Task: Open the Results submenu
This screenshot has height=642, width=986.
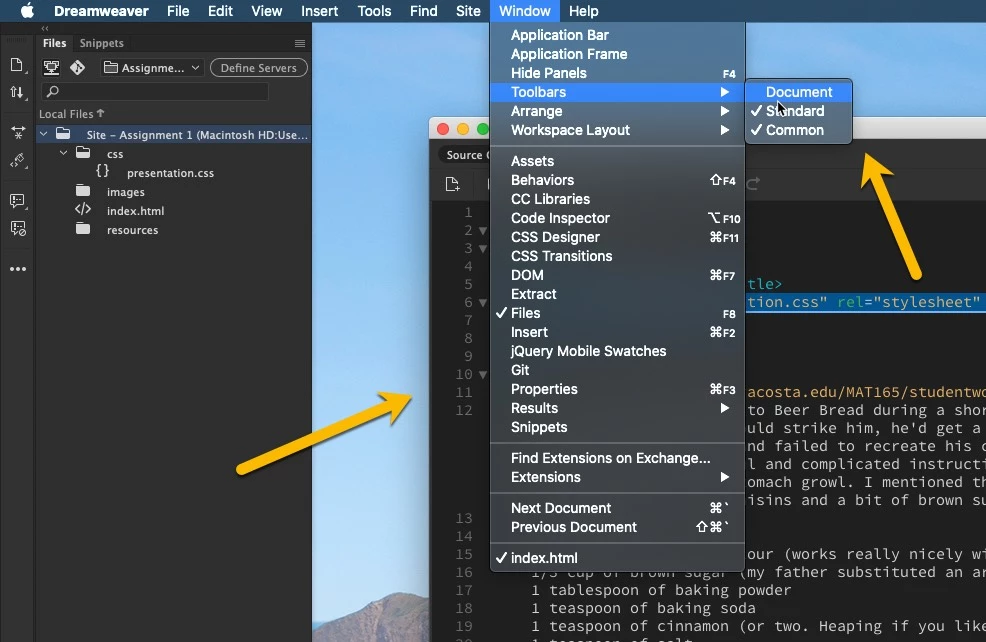Action: coord(617,408)
